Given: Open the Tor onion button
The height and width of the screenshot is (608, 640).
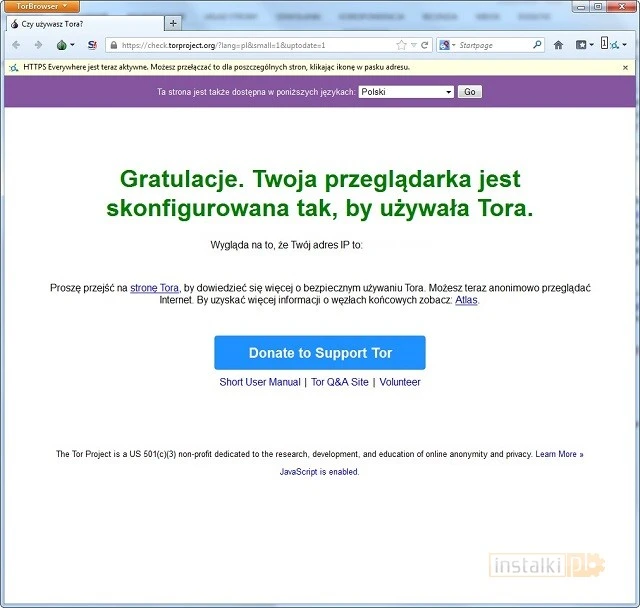Looking at the screenshot, I should pos(62,45).
